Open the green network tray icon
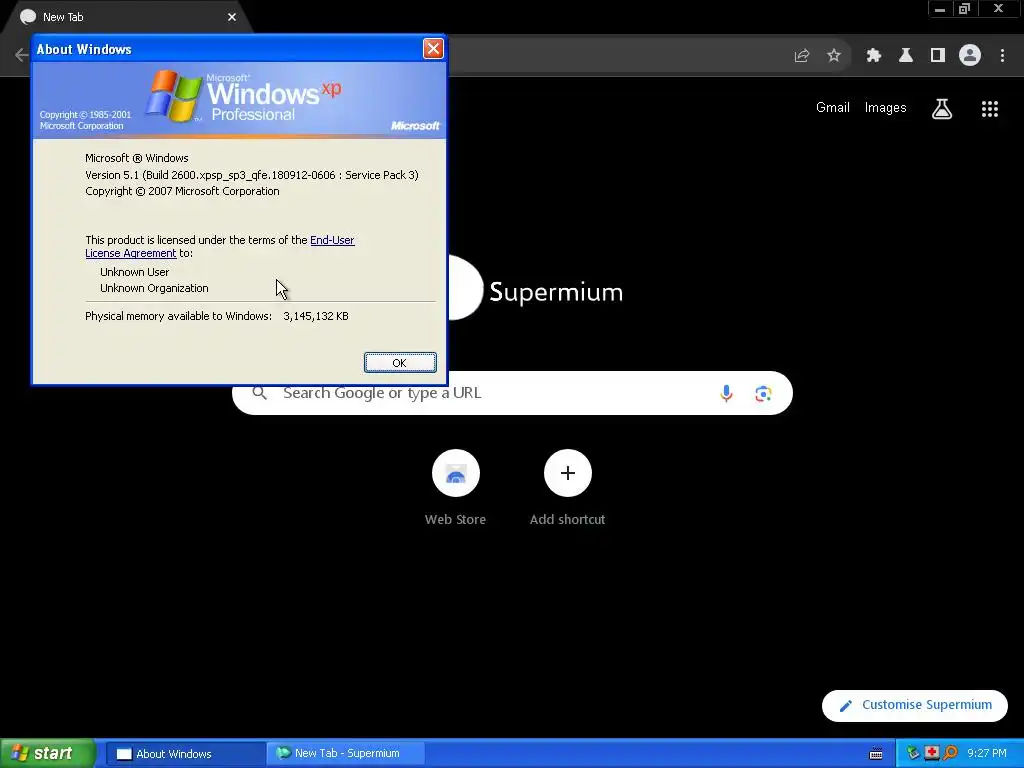1024x768 pixels. click(913, 753)
